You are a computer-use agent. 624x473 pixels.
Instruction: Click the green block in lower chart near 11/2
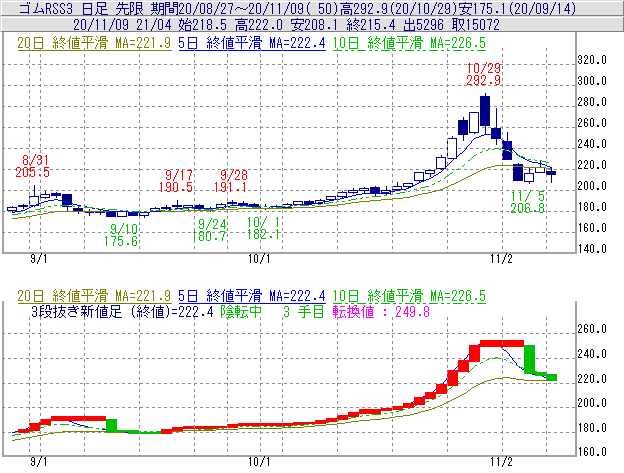[529, 359]
